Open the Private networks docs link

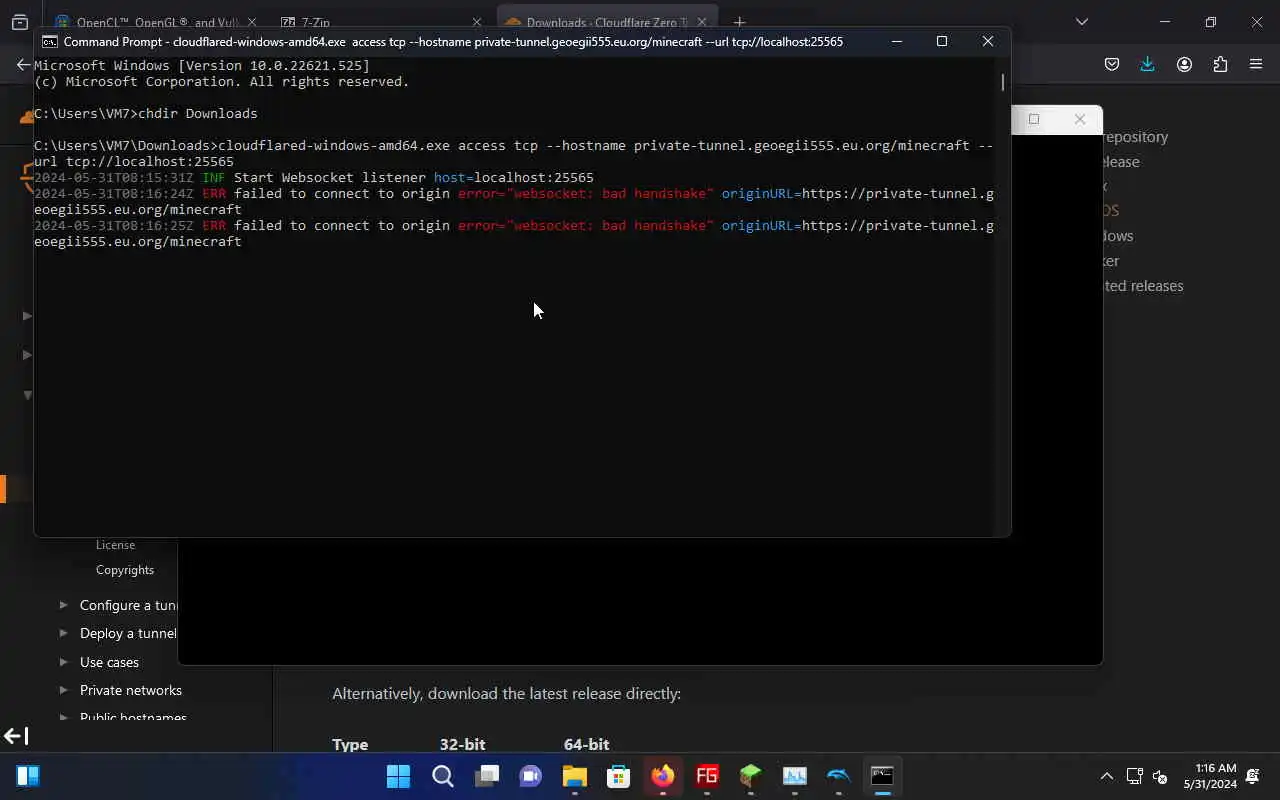click(131, 690)
